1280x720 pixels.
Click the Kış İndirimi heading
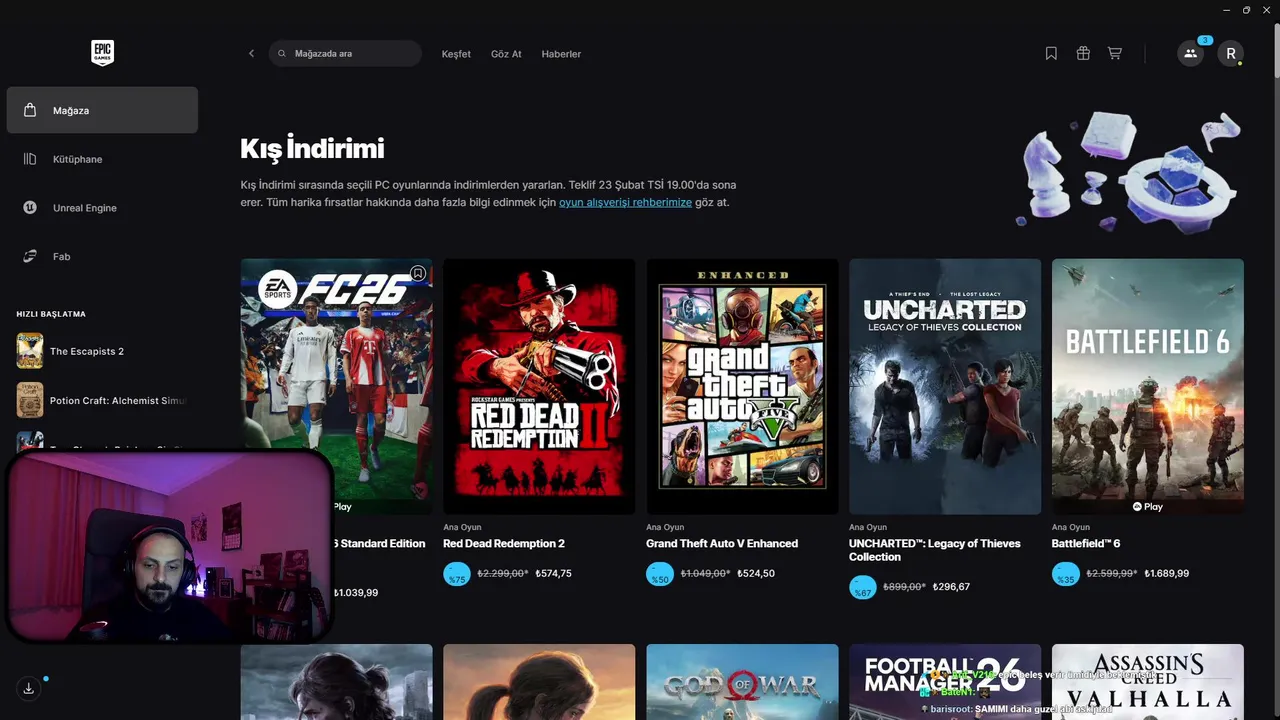312,149
